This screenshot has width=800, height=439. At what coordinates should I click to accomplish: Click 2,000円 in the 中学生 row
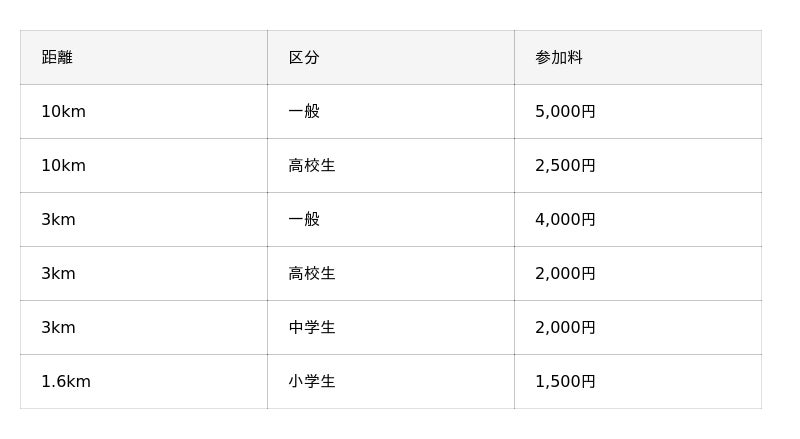point(565,328)
